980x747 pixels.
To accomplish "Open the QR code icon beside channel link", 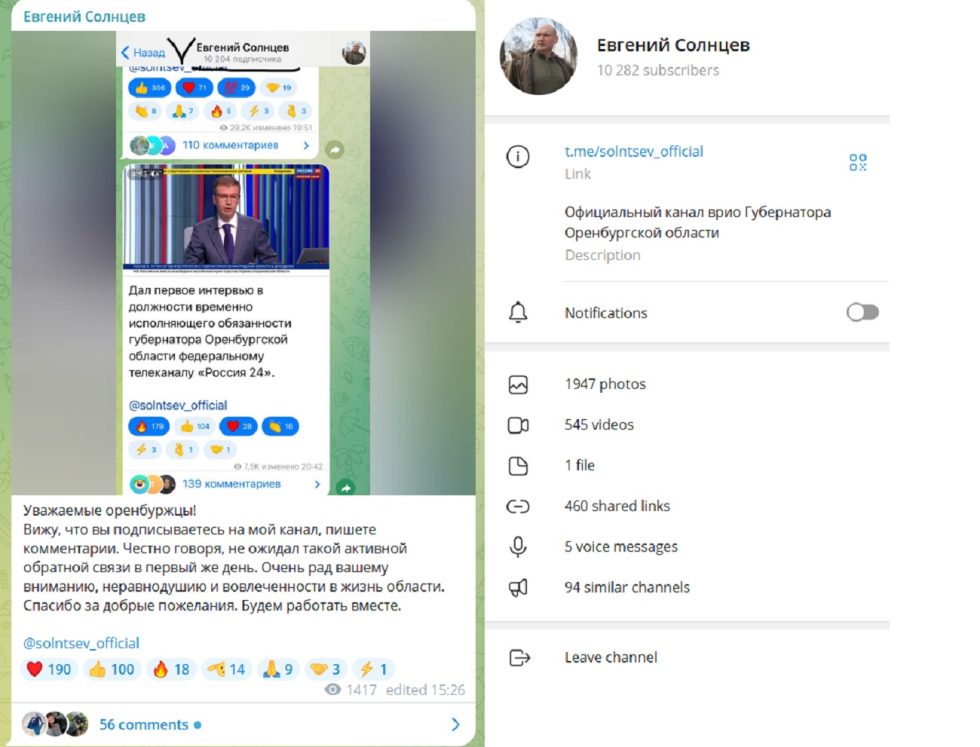I will click(x=858, y=163).
